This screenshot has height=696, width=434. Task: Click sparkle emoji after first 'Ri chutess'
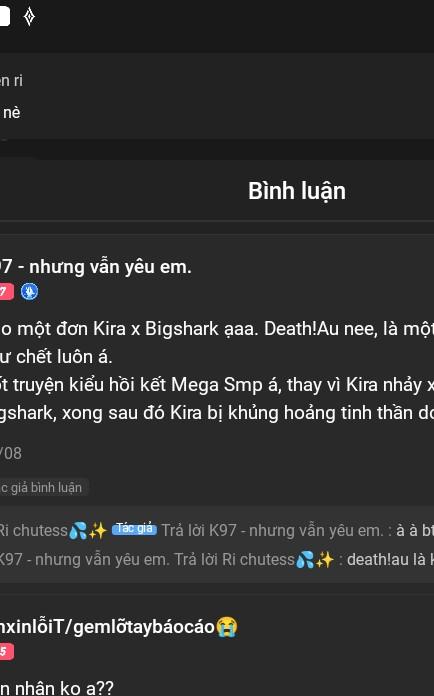(x=98, y=530)
